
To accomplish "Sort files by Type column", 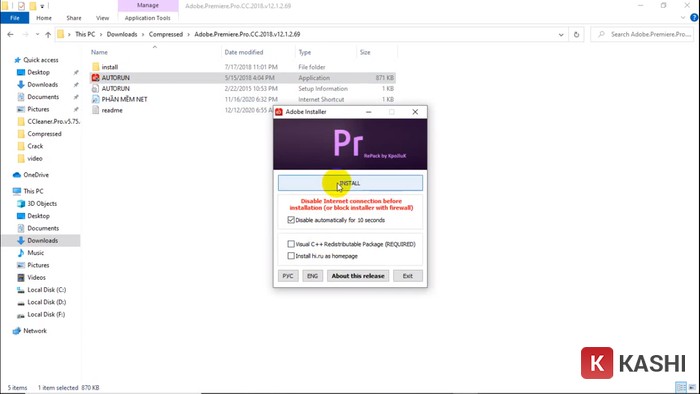I will tap(305, 52).
